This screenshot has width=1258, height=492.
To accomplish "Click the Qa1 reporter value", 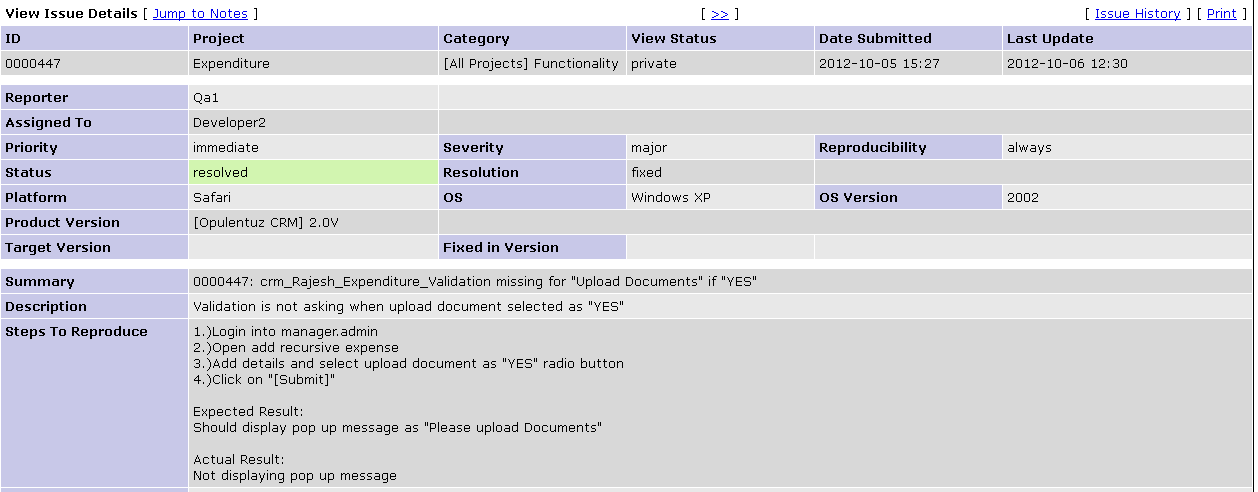I will coord(206,97).
